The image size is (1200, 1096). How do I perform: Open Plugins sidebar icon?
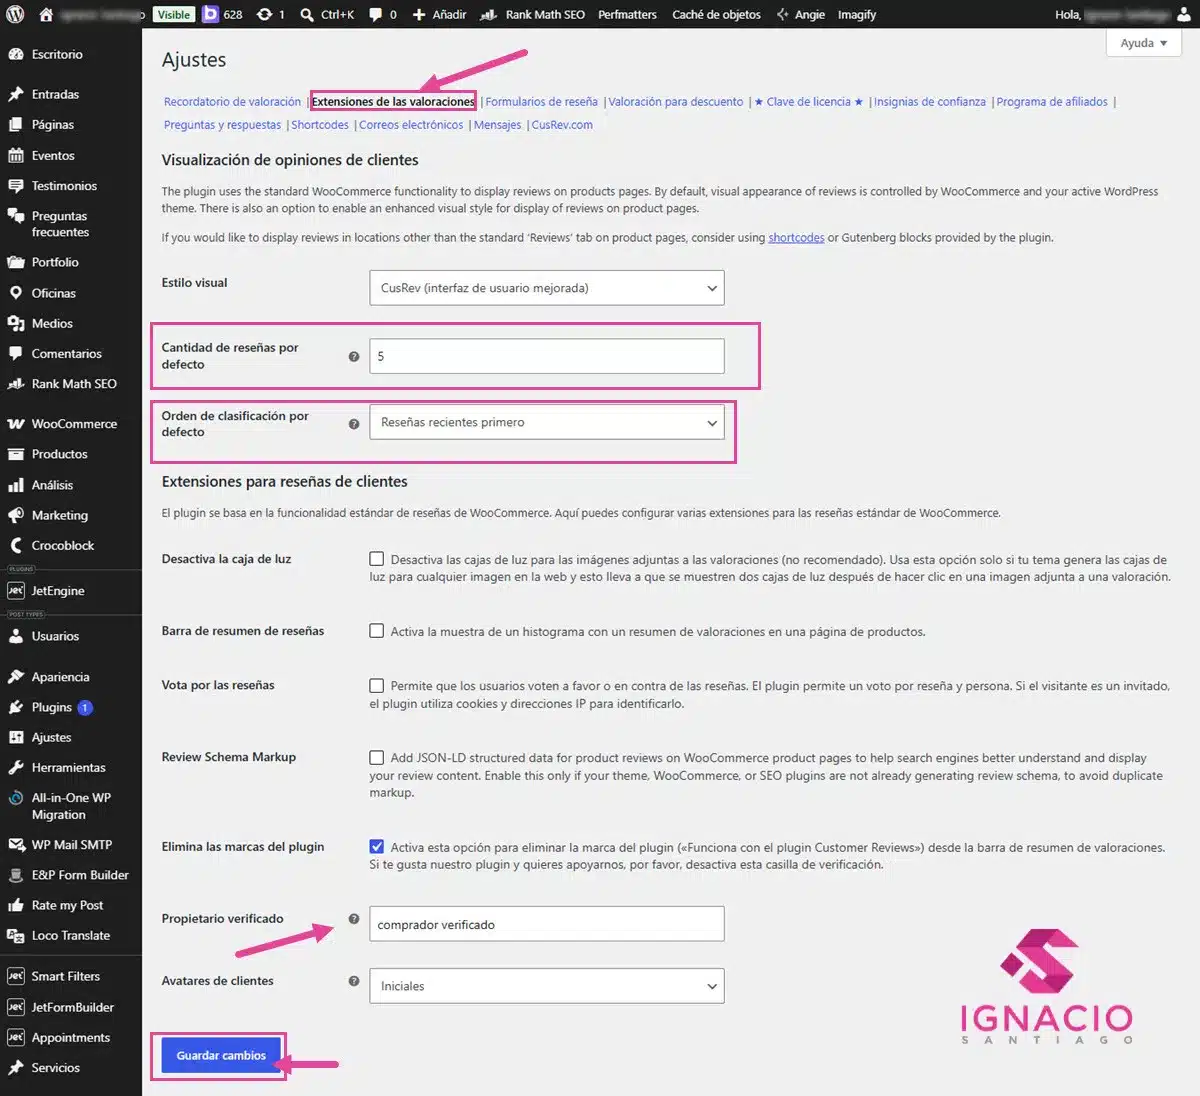tap(16, 707)
